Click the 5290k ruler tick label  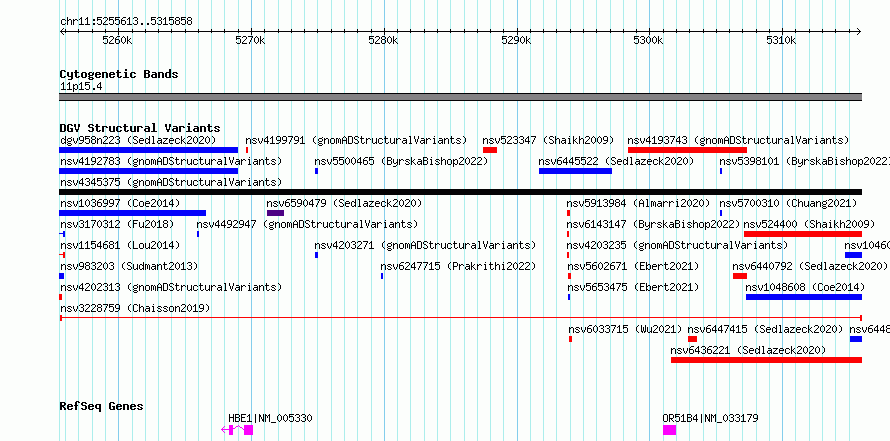516,40
